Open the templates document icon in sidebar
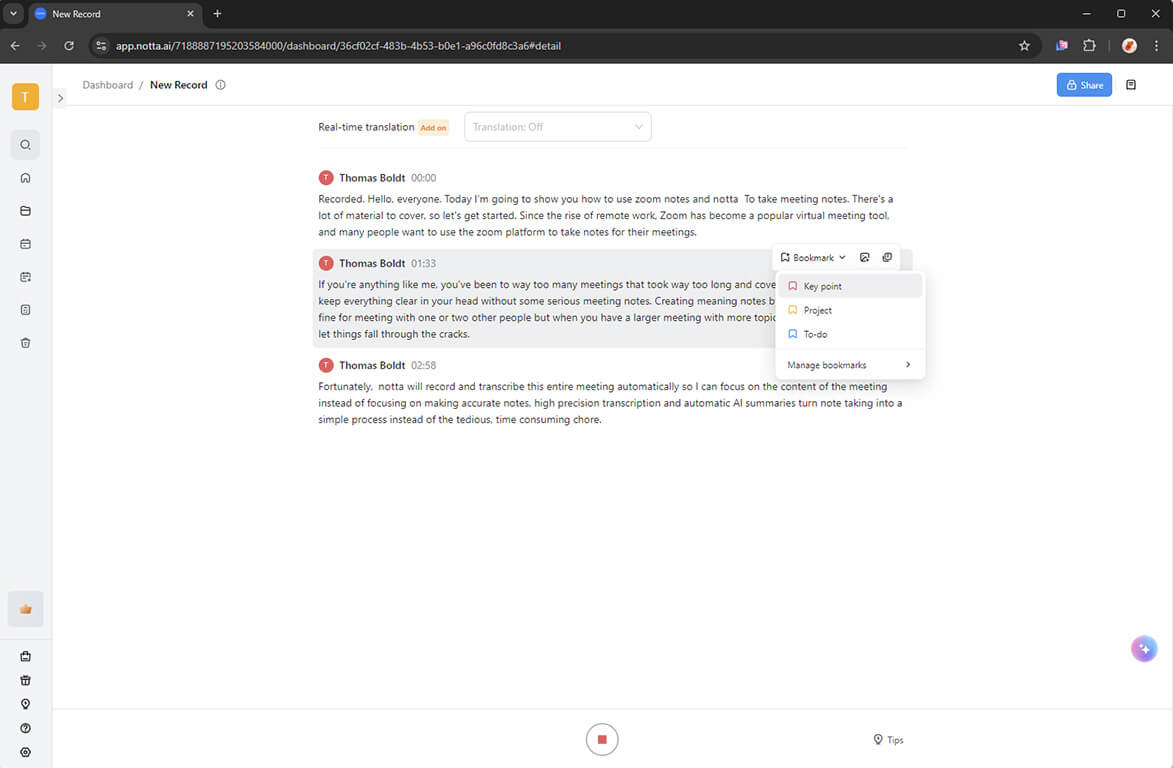The image size is (1173, 768). coord(25,310)
